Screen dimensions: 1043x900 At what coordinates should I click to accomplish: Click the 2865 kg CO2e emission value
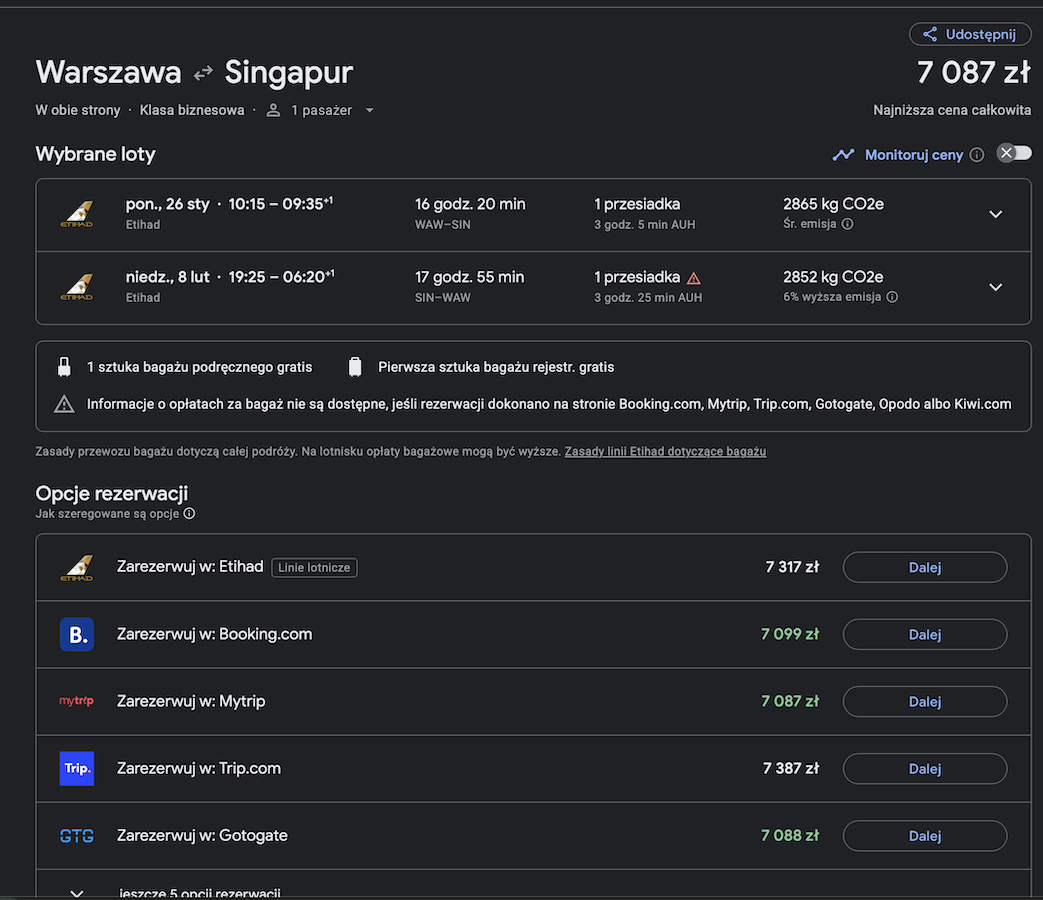click(x=833, y=204)
